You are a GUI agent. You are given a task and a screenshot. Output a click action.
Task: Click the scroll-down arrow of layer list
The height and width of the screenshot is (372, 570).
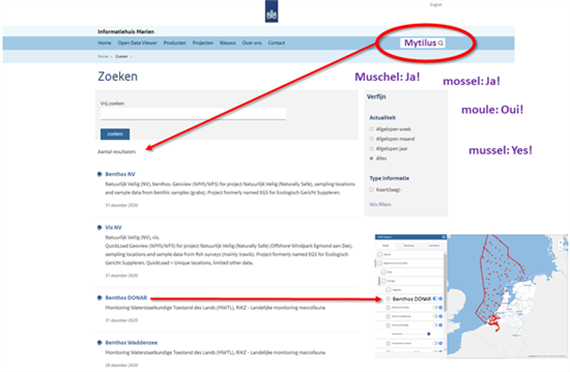[x=445, y=349]
